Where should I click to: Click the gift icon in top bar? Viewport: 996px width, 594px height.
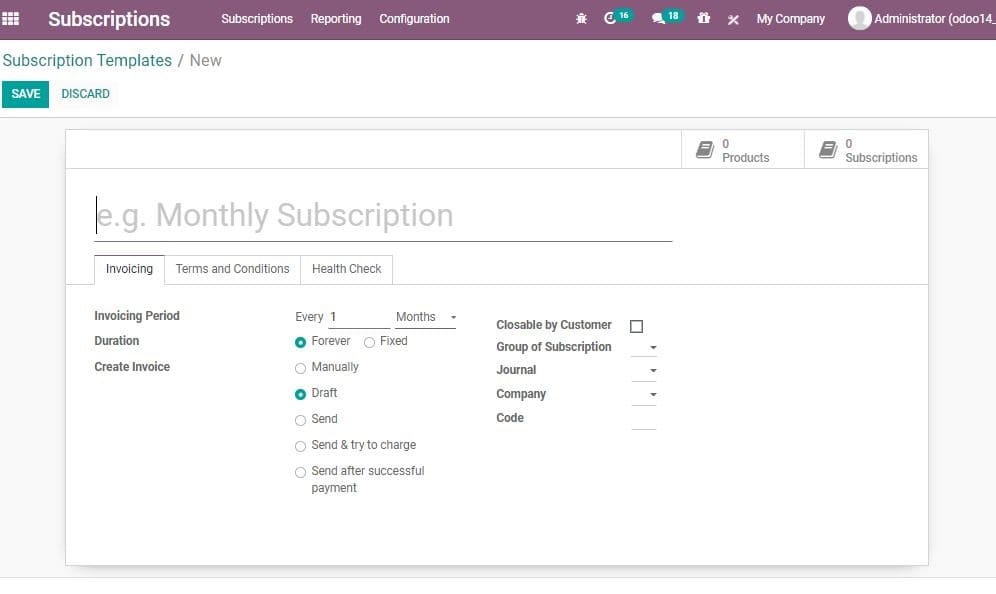point(703,18)
